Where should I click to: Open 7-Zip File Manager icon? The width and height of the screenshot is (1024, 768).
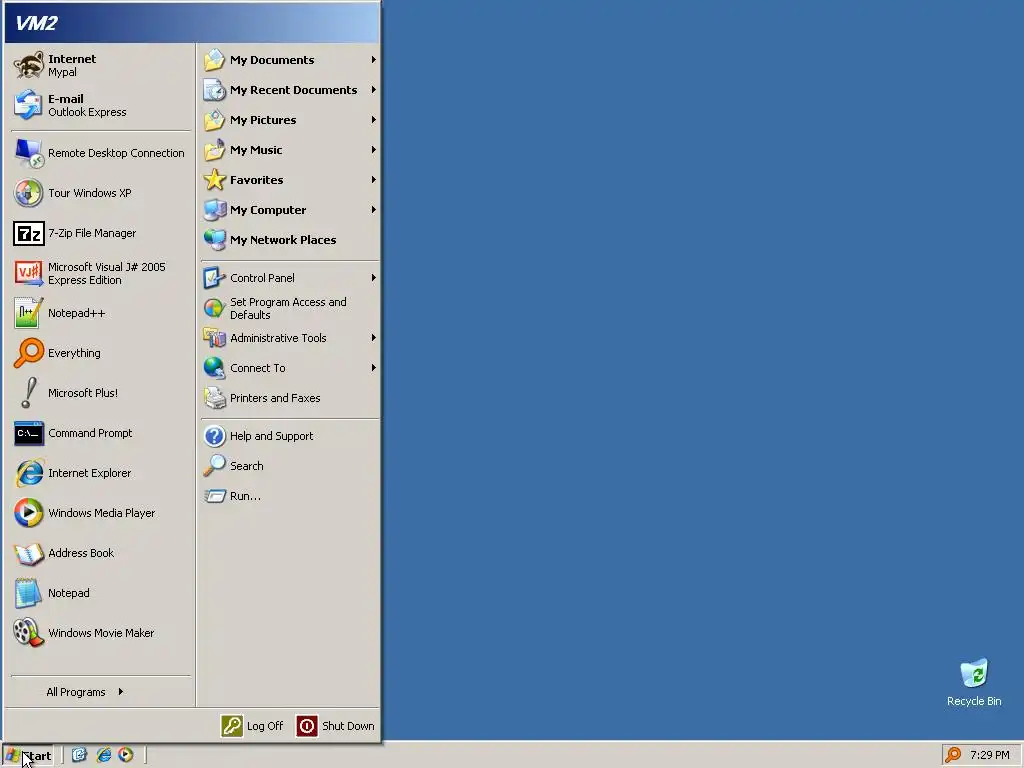click(x=29, y=233)
